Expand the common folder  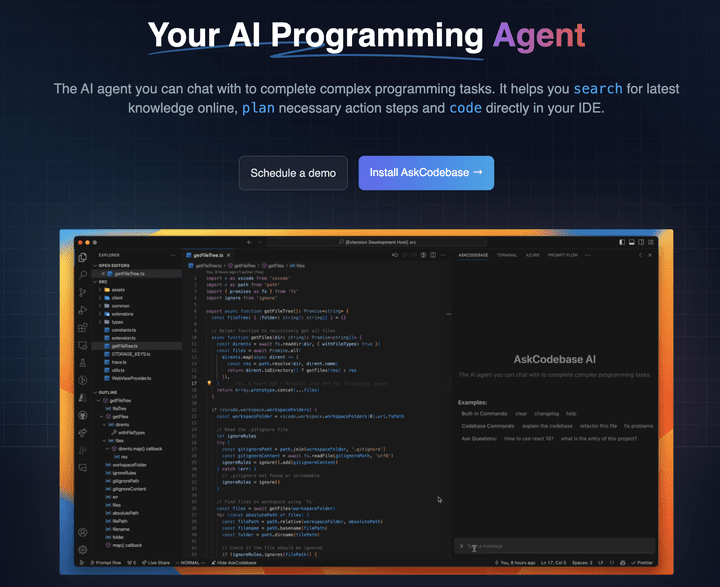tap(100, 306)
